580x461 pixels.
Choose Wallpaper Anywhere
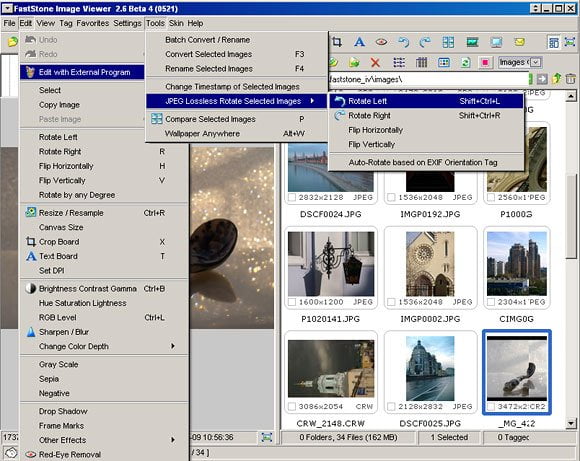pos(237,134)
